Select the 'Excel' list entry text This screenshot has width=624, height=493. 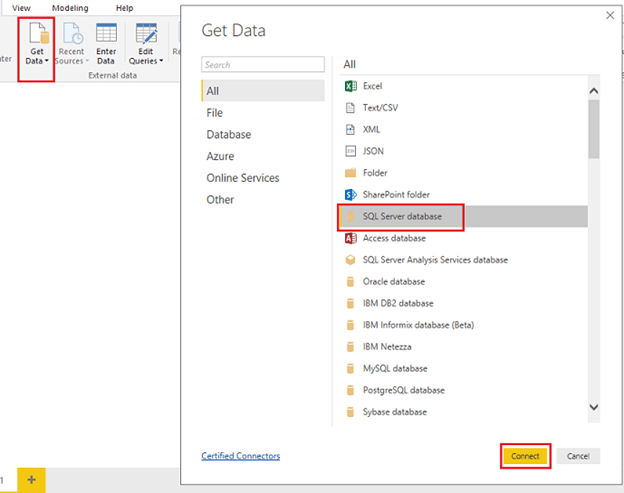coord(372,86)
